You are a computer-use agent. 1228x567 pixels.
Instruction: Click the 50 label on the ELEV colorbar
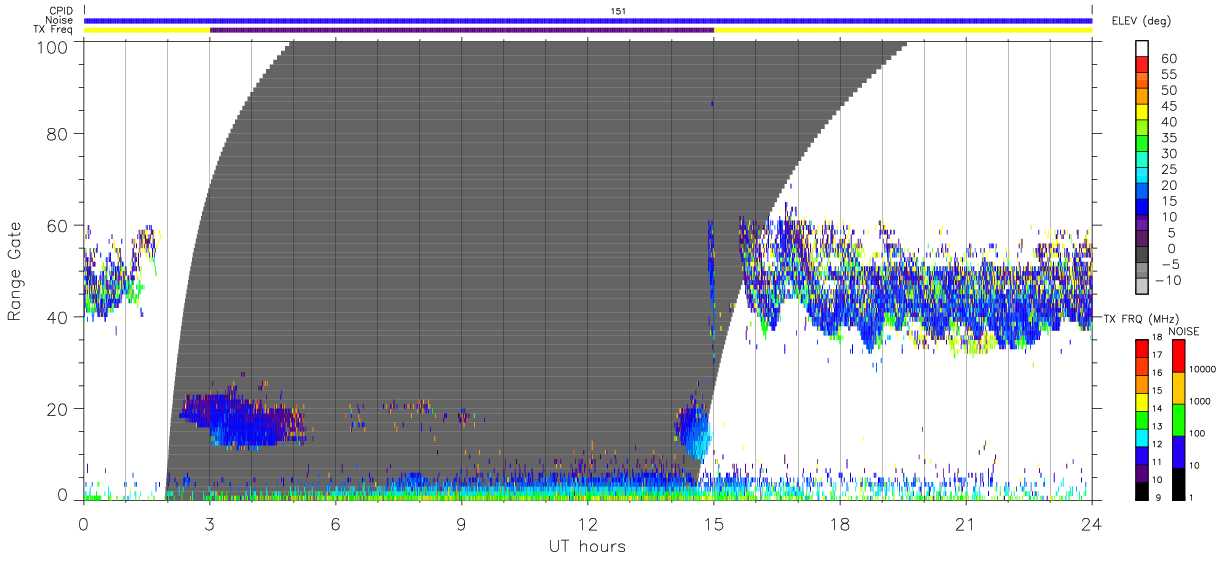1168,91
